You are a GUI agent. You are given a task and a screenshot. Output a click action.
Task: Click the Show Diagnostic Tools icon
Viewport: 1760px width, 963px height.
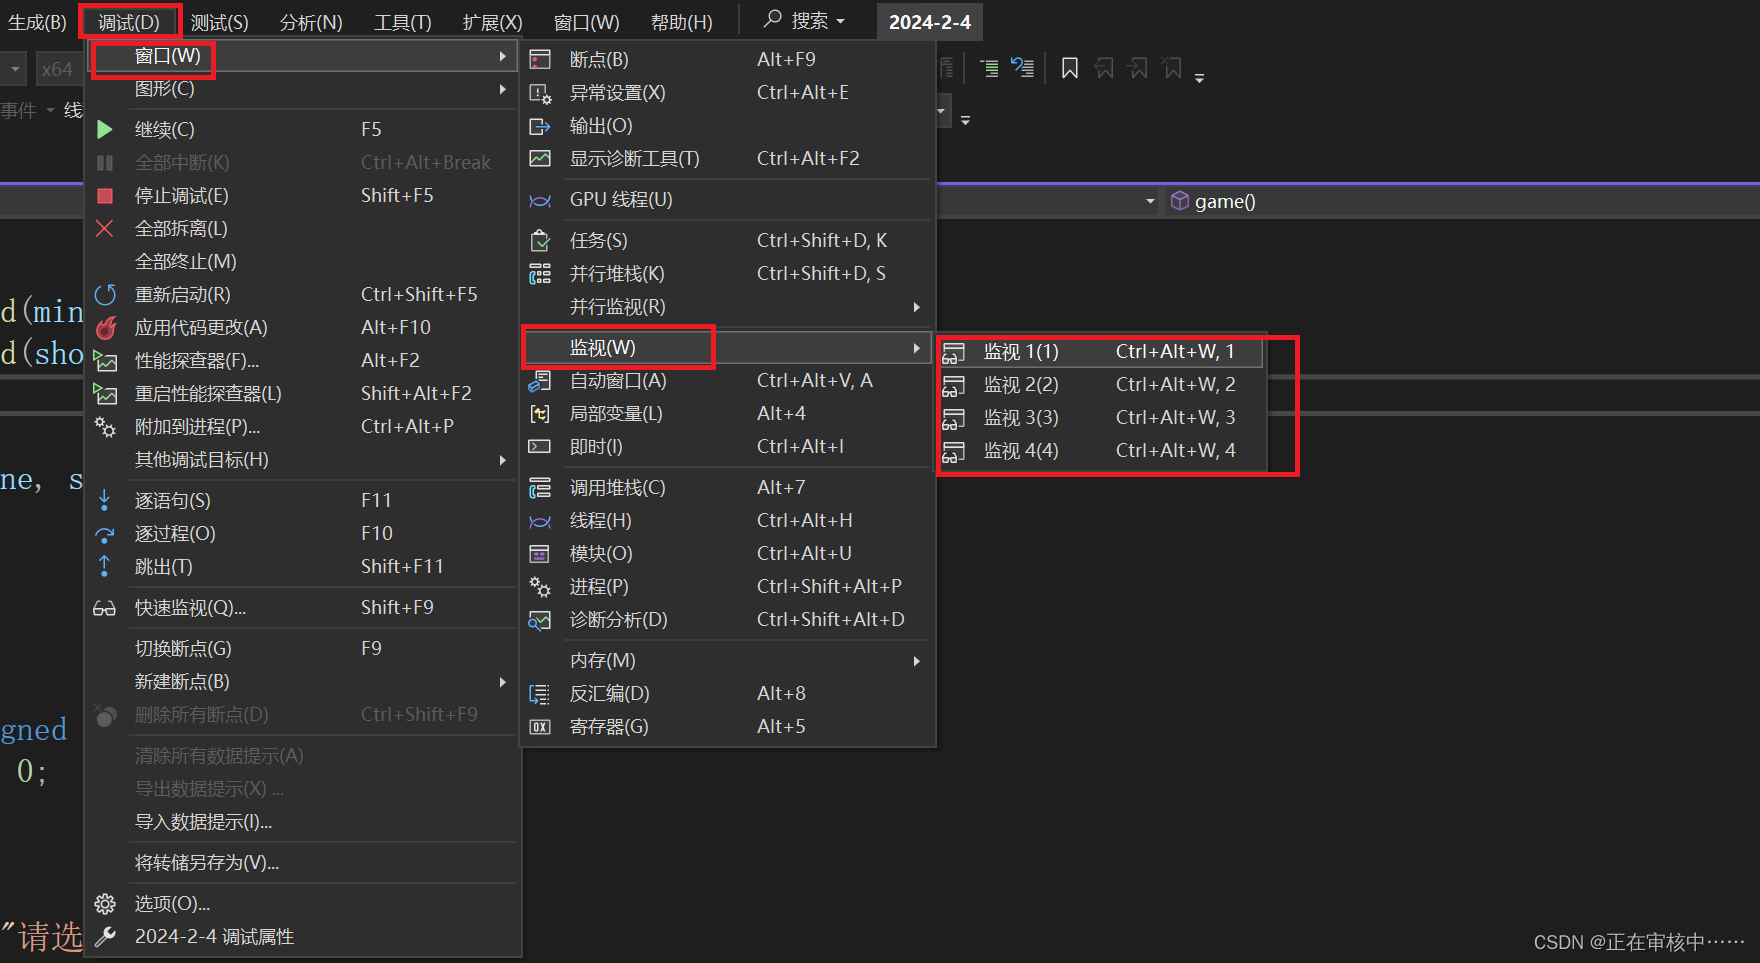pyautogui.click(x=540, y=158)
